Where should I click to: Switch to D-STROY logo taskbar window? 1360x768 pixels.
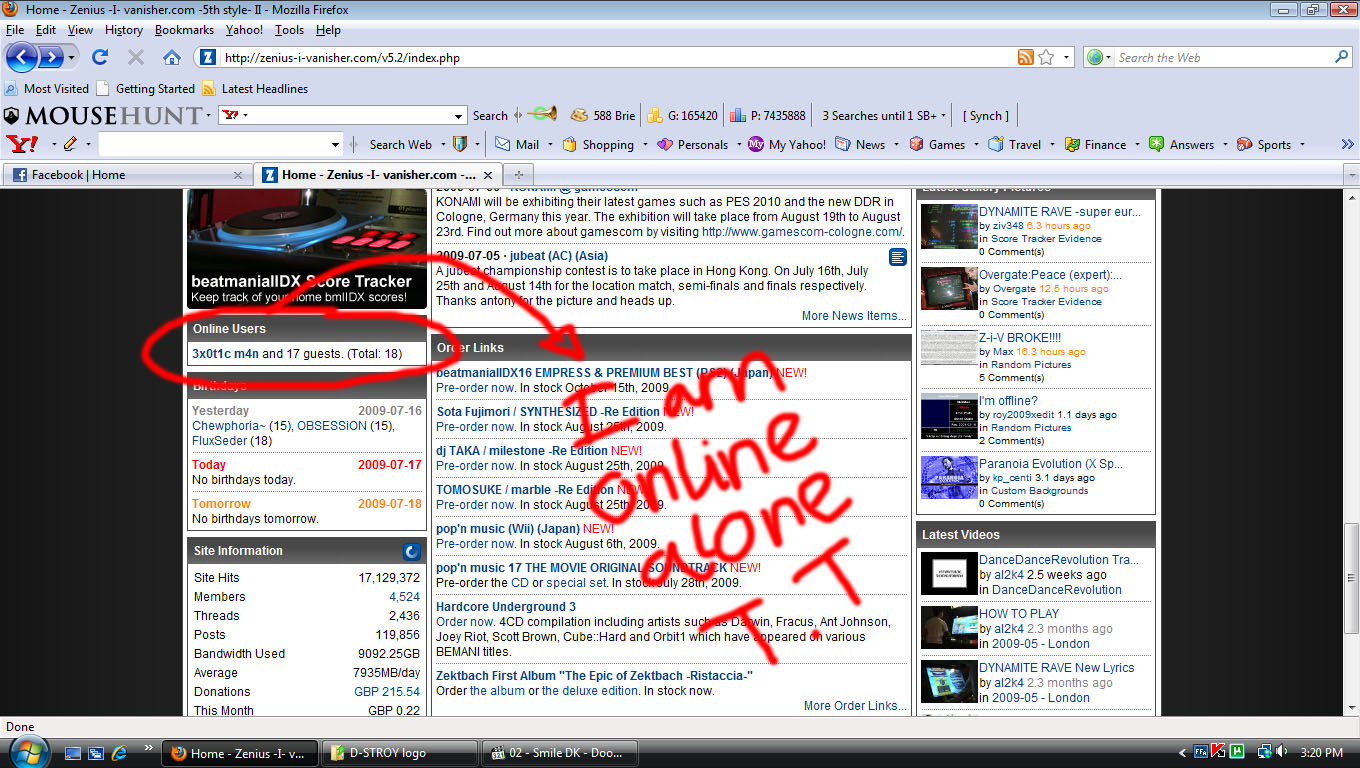(399, 753)
